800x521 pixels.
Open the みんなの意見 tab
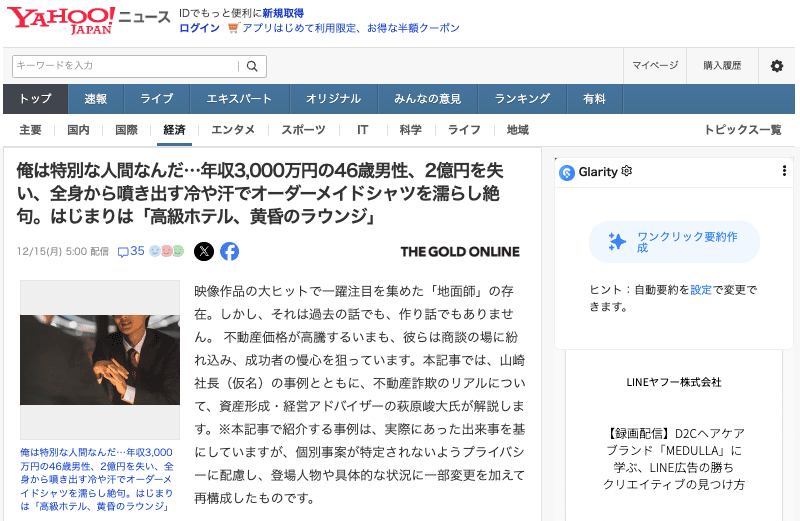tap(428, 99)
